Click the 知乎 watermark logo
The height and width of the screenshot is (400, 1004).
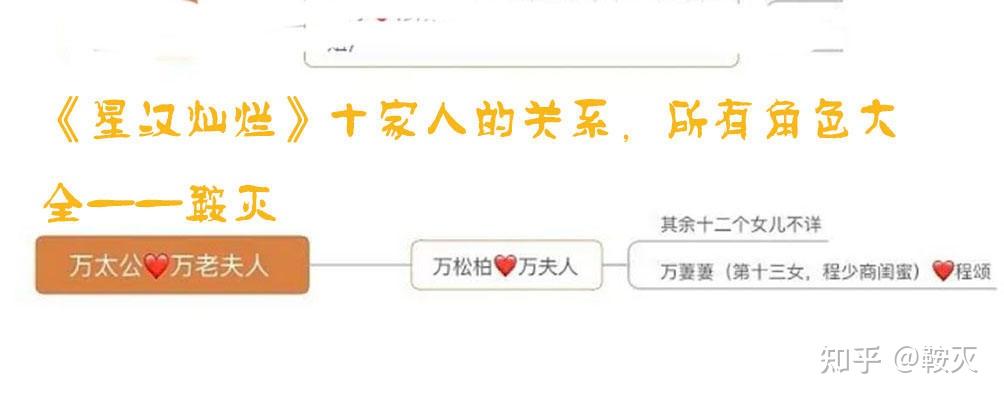coord(851,360)
